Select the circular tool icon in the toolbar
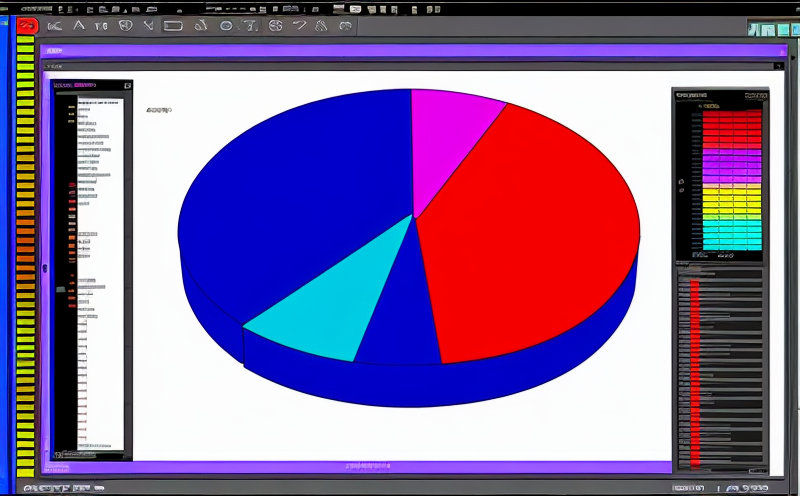 (x=226, y=25)
